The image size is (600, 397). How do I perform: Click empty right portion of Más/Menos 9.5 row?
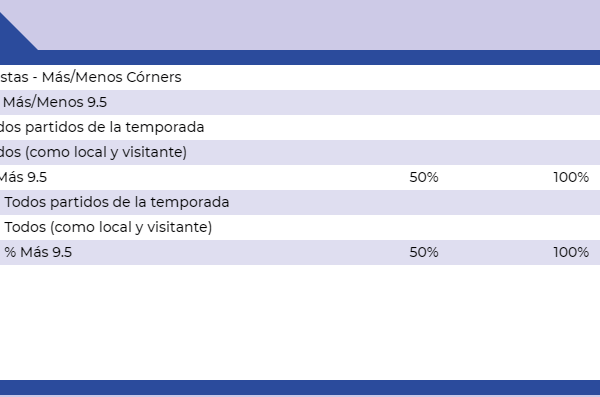click(x=354, y=102)
